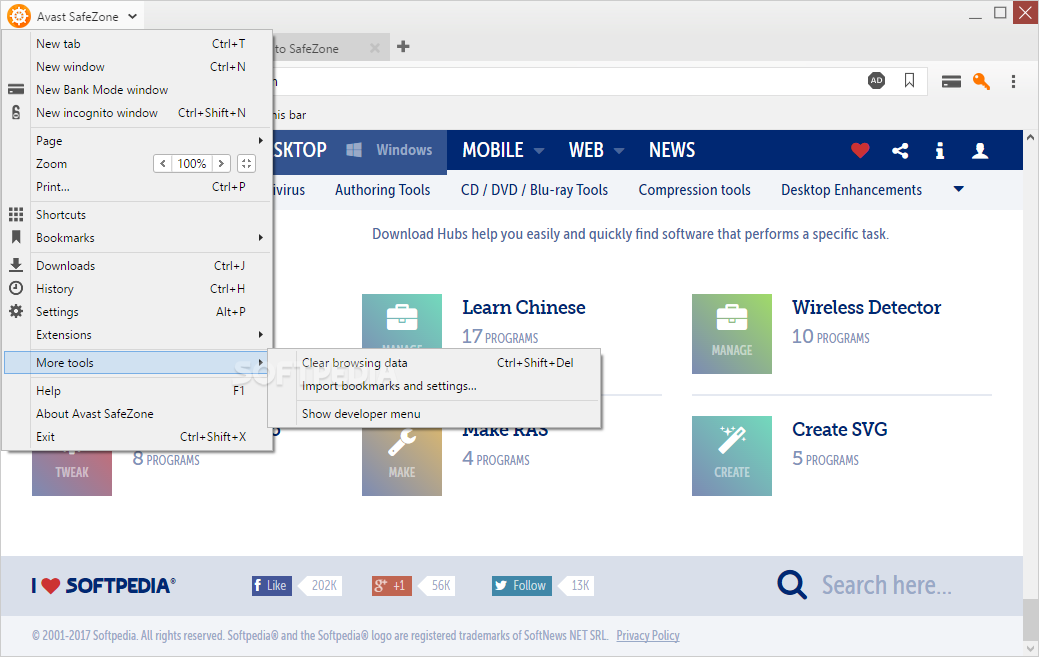Click the user account icon
Image resolution: width=1039 pixels, height=657 pixels.
[980, 151]
